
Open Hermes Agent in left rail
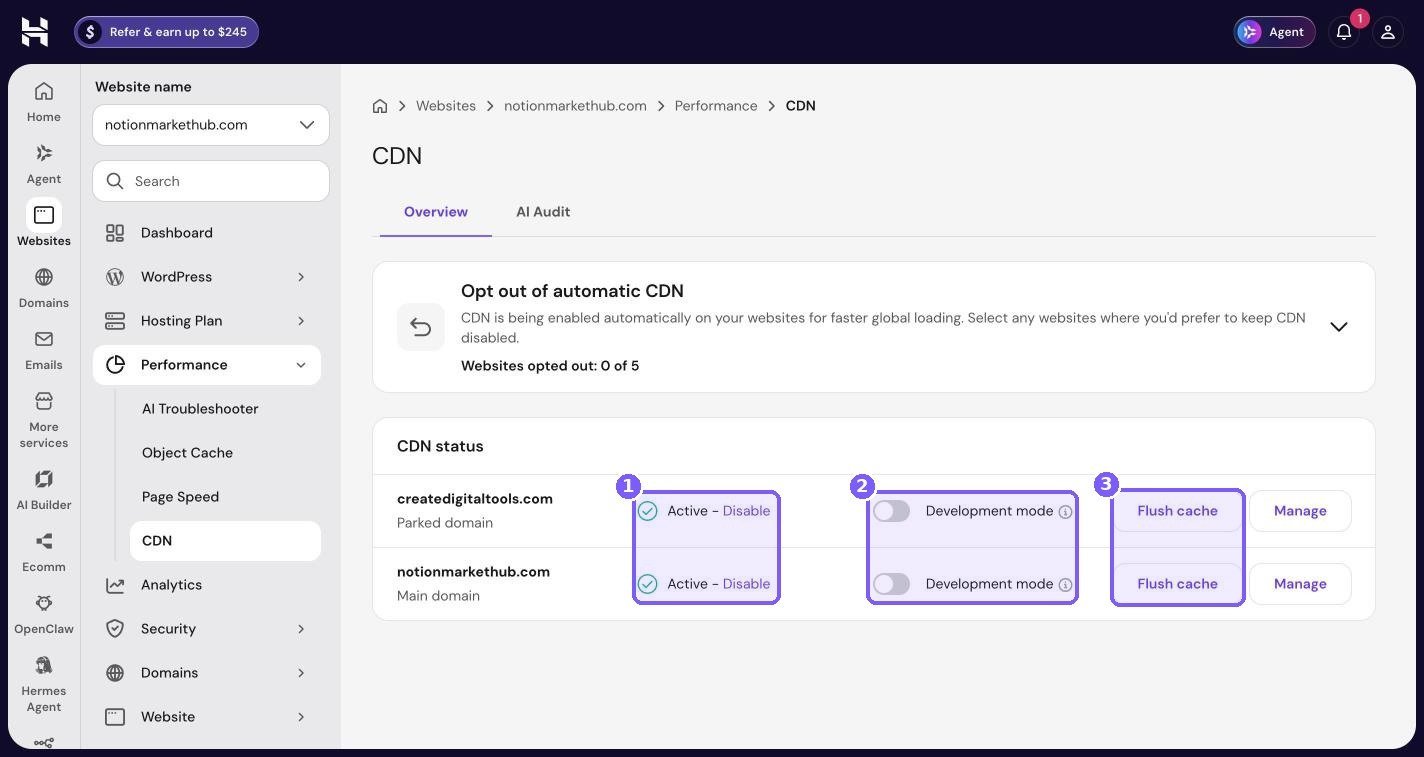pyautogui.click(x=44, y=684)
